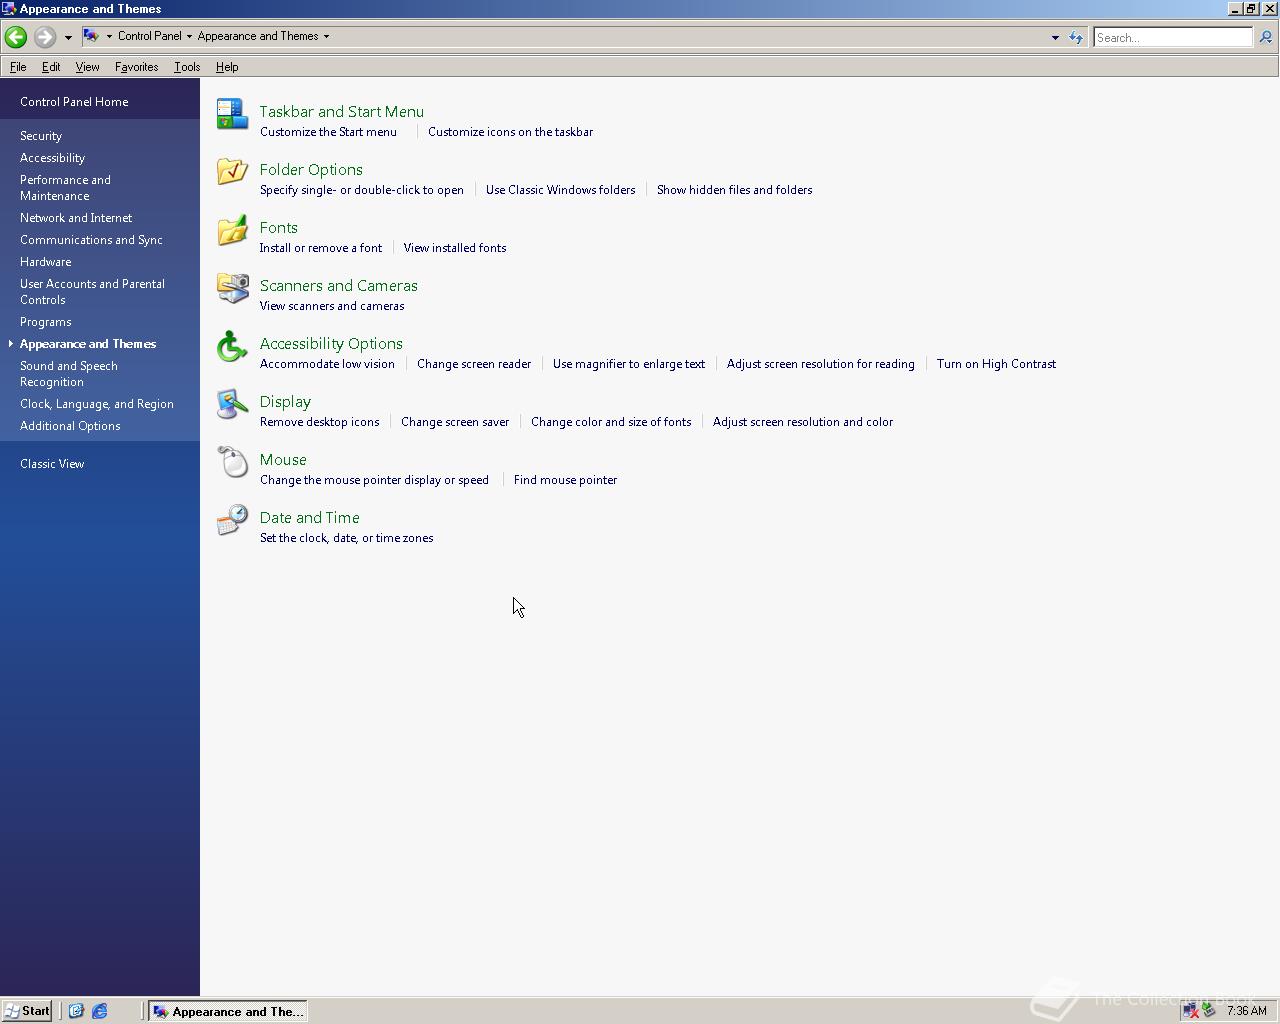Image resolution: width=1280 pixels, height=1024 pixels.
Task: Click the second system tray icon beside clock
Action: (x=1209, y=1010)
